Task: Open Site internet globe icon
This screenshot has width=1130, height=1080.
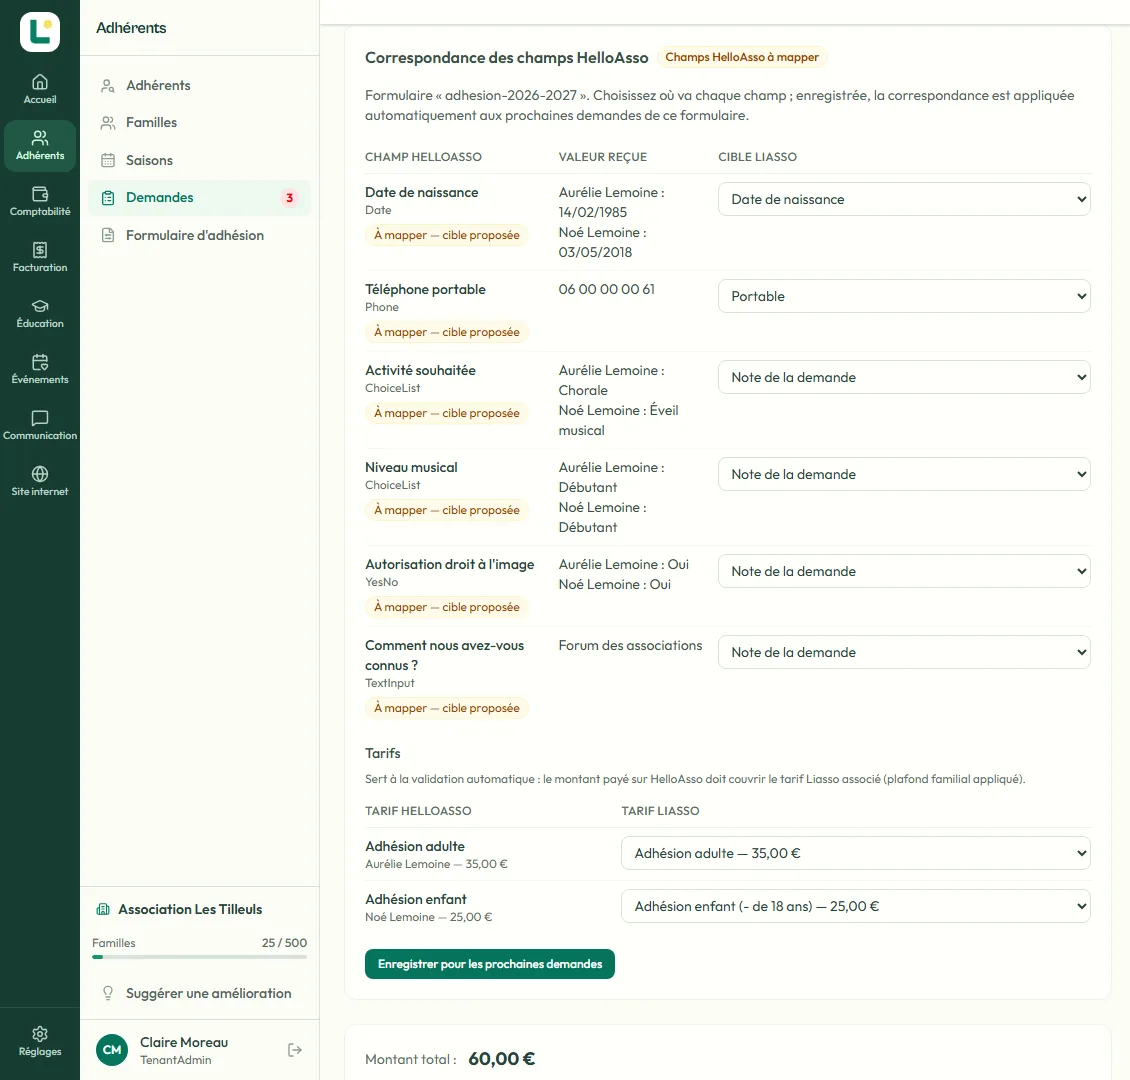Action: pyautogui.click(x=40, y=473)
